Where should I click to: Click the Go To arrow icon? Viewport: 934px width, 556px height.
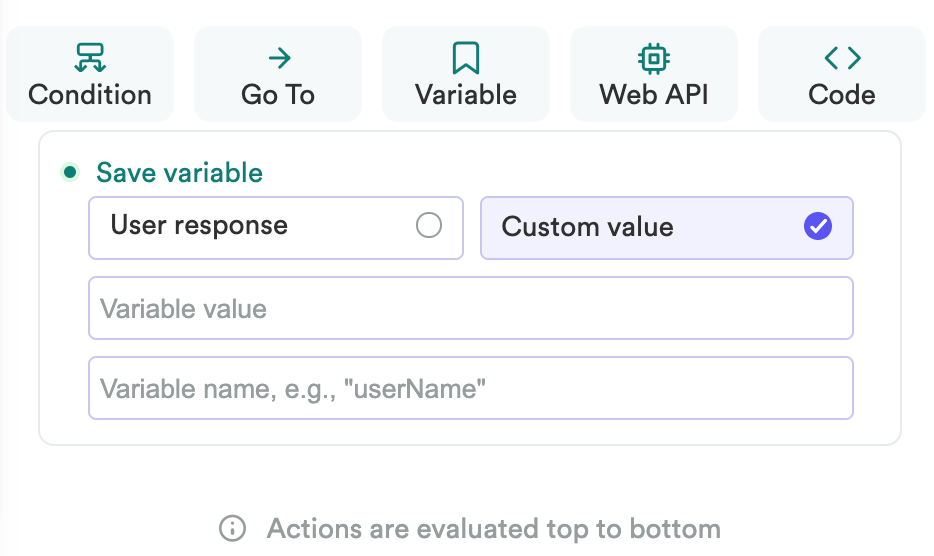(278, 58)
